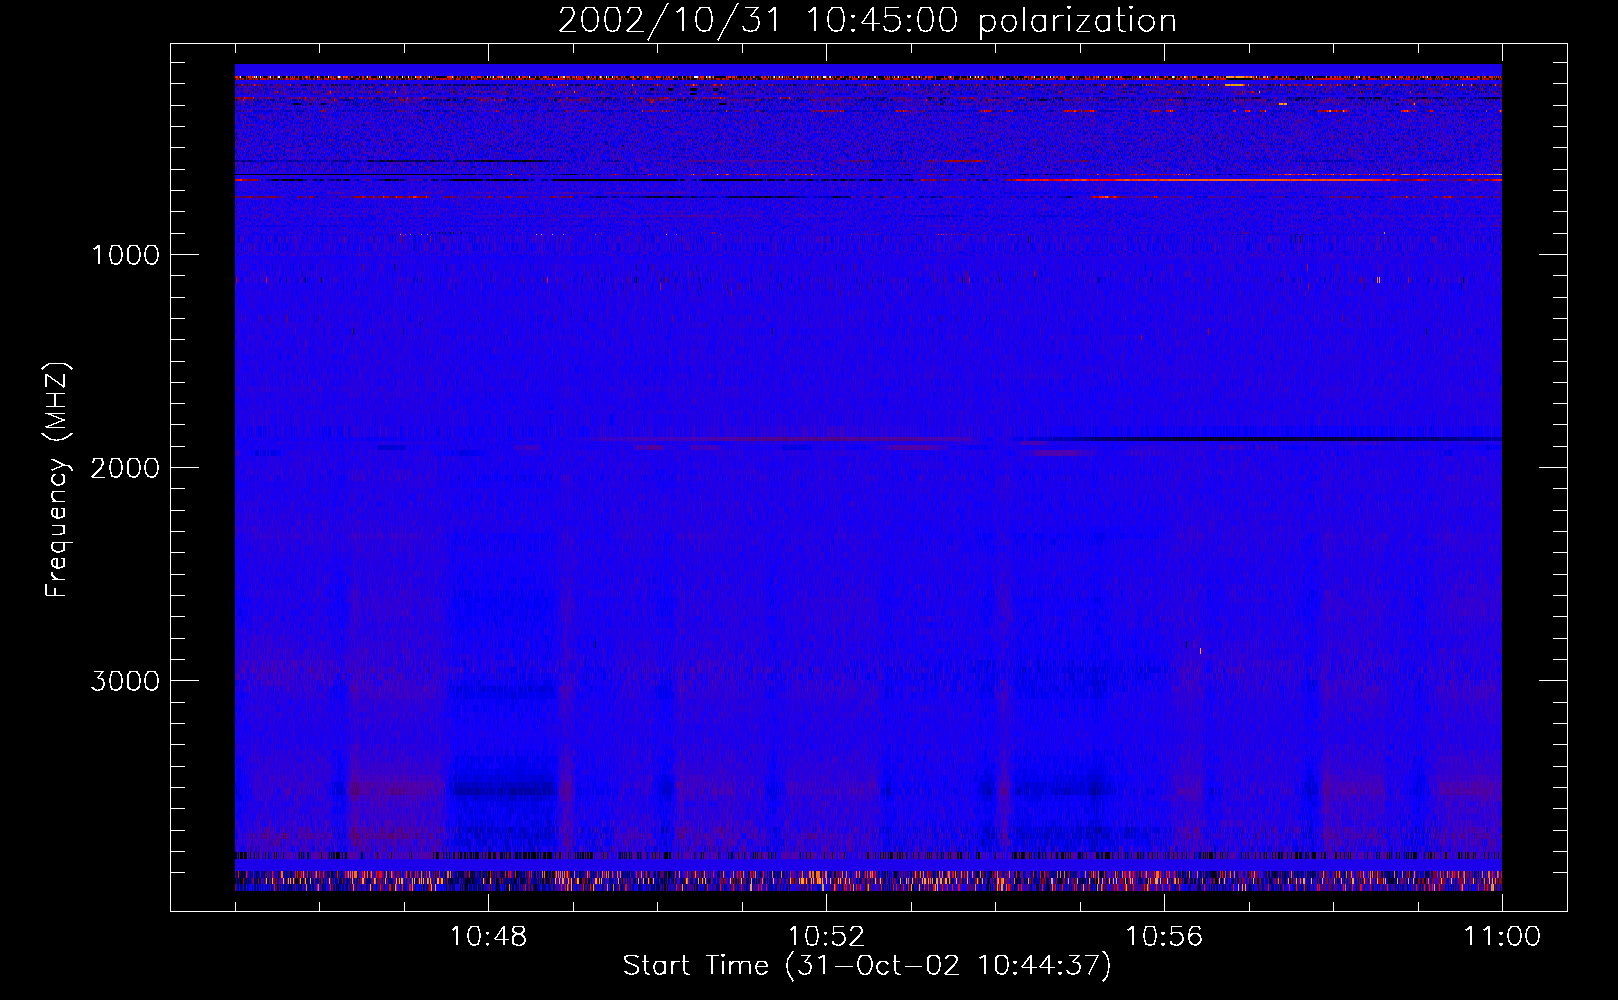The height and width of the screenshot is (1000, 1618).
Task: Click the 2000 frequency tick label
Action: (x=125, y=468)
